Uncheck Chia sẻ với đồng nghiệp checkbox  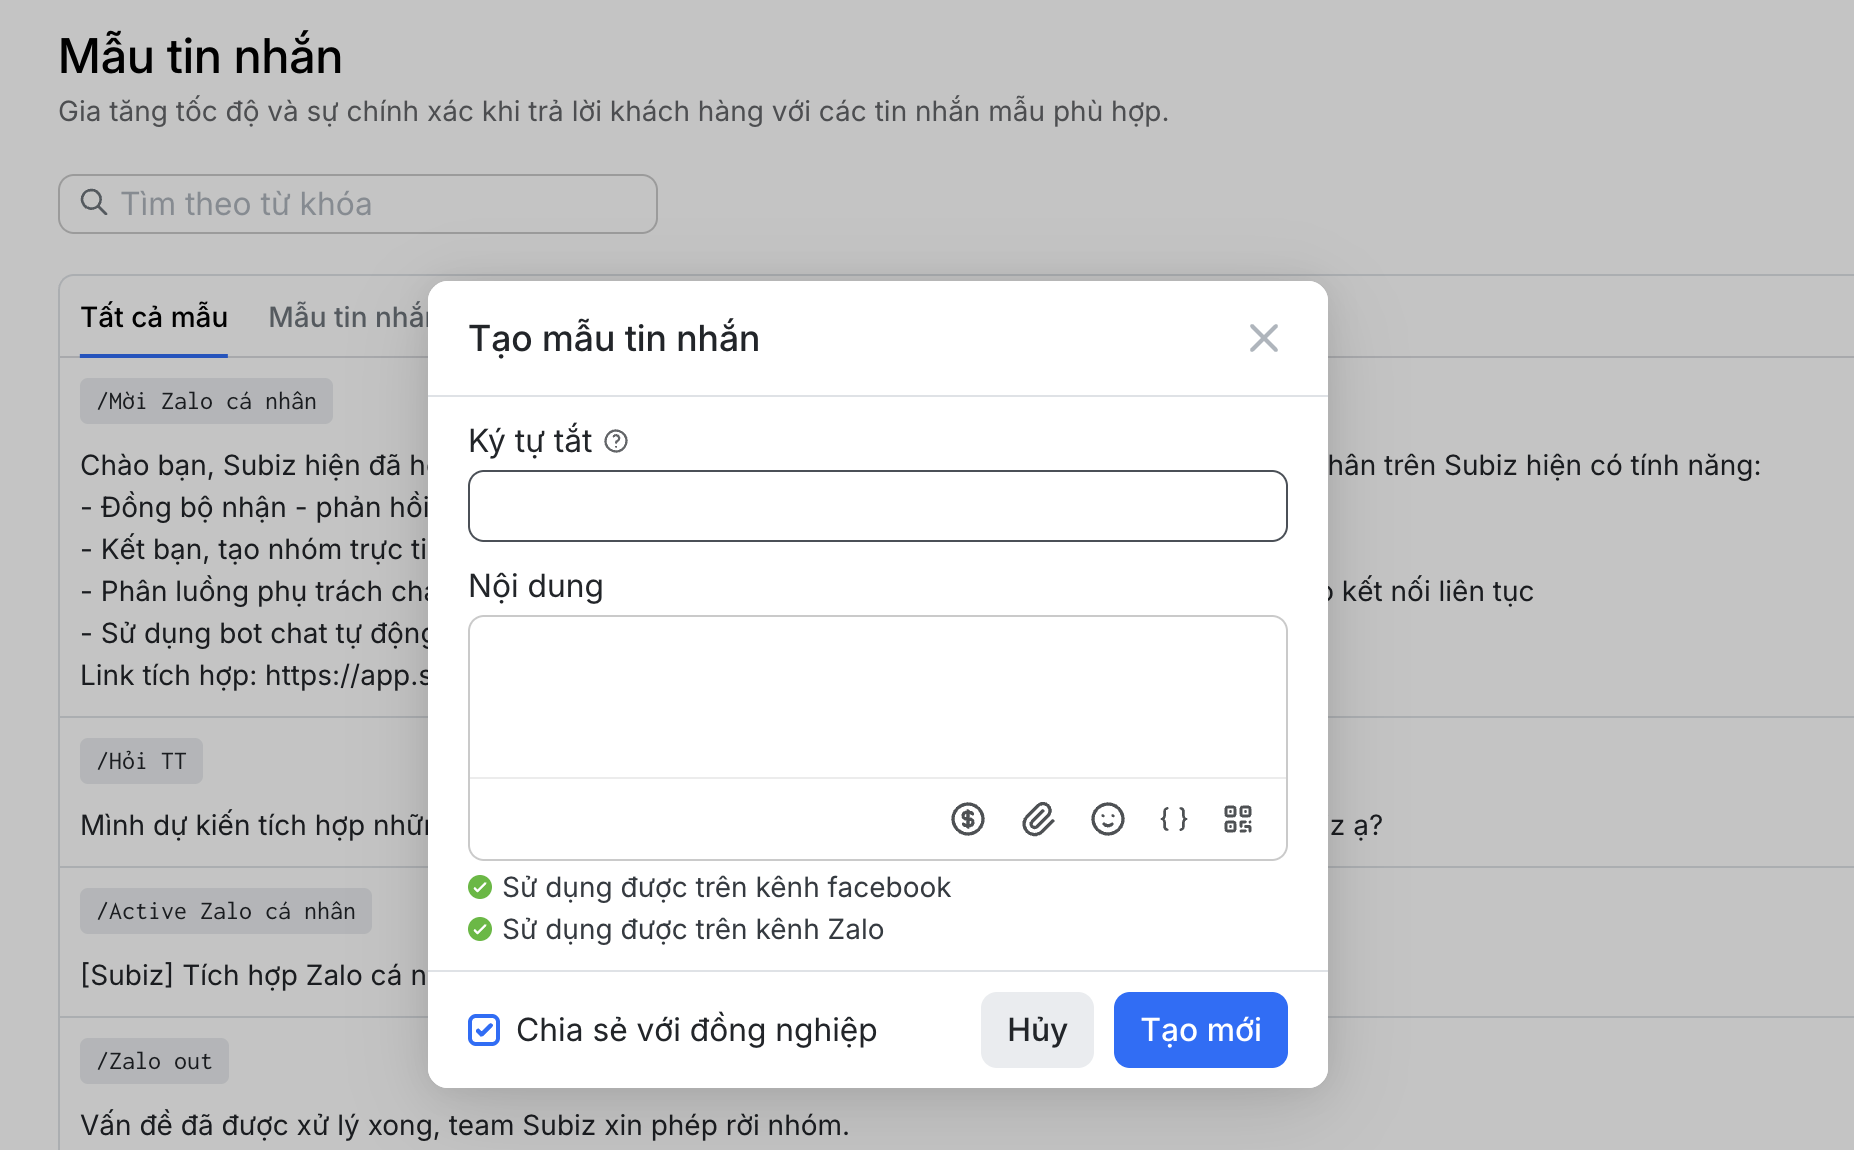coord(484,1030)
